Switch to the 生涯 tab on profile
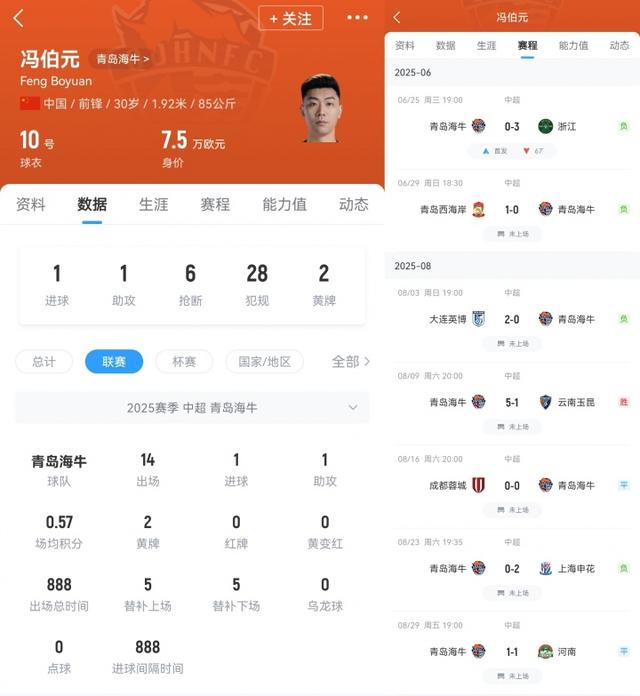 pos(154,204)
